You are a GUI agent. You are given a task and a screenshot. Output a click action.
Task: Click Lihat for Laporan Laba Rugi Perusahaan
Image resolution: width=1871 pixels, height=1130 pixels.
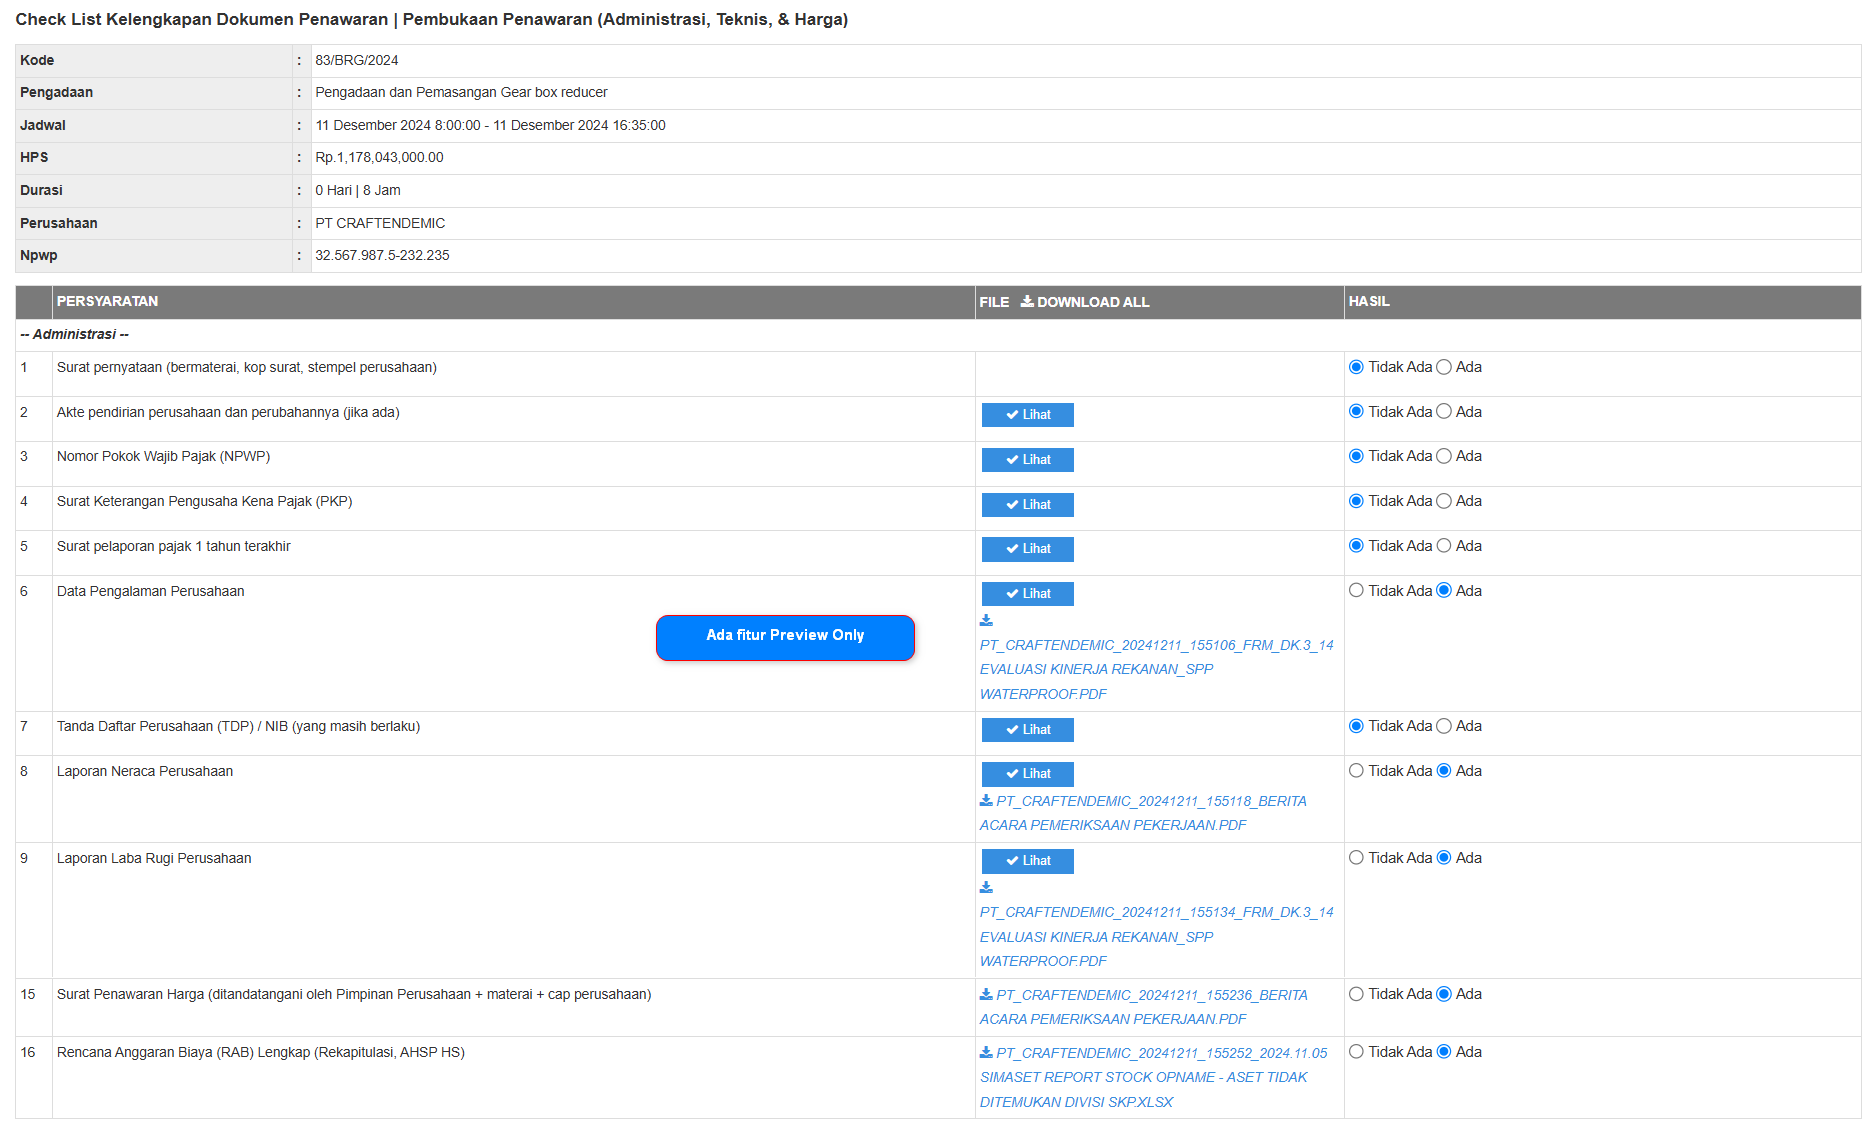coord(1027,861)
